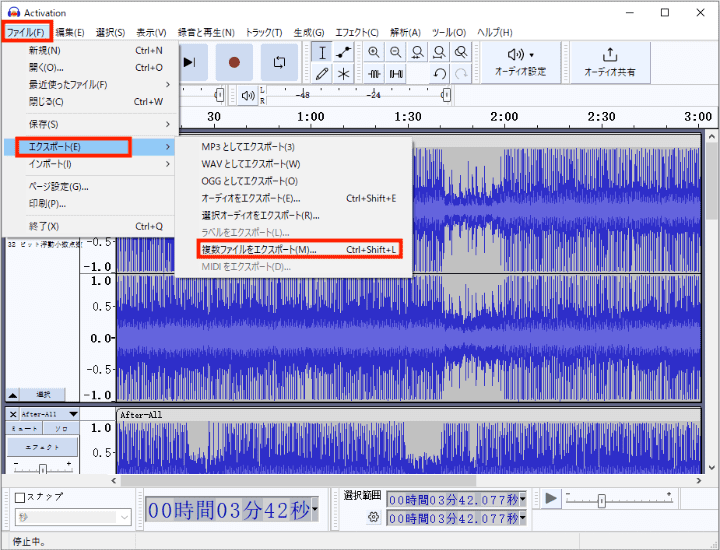Click the playback meter speaker icon

click(x=248, y=95)
